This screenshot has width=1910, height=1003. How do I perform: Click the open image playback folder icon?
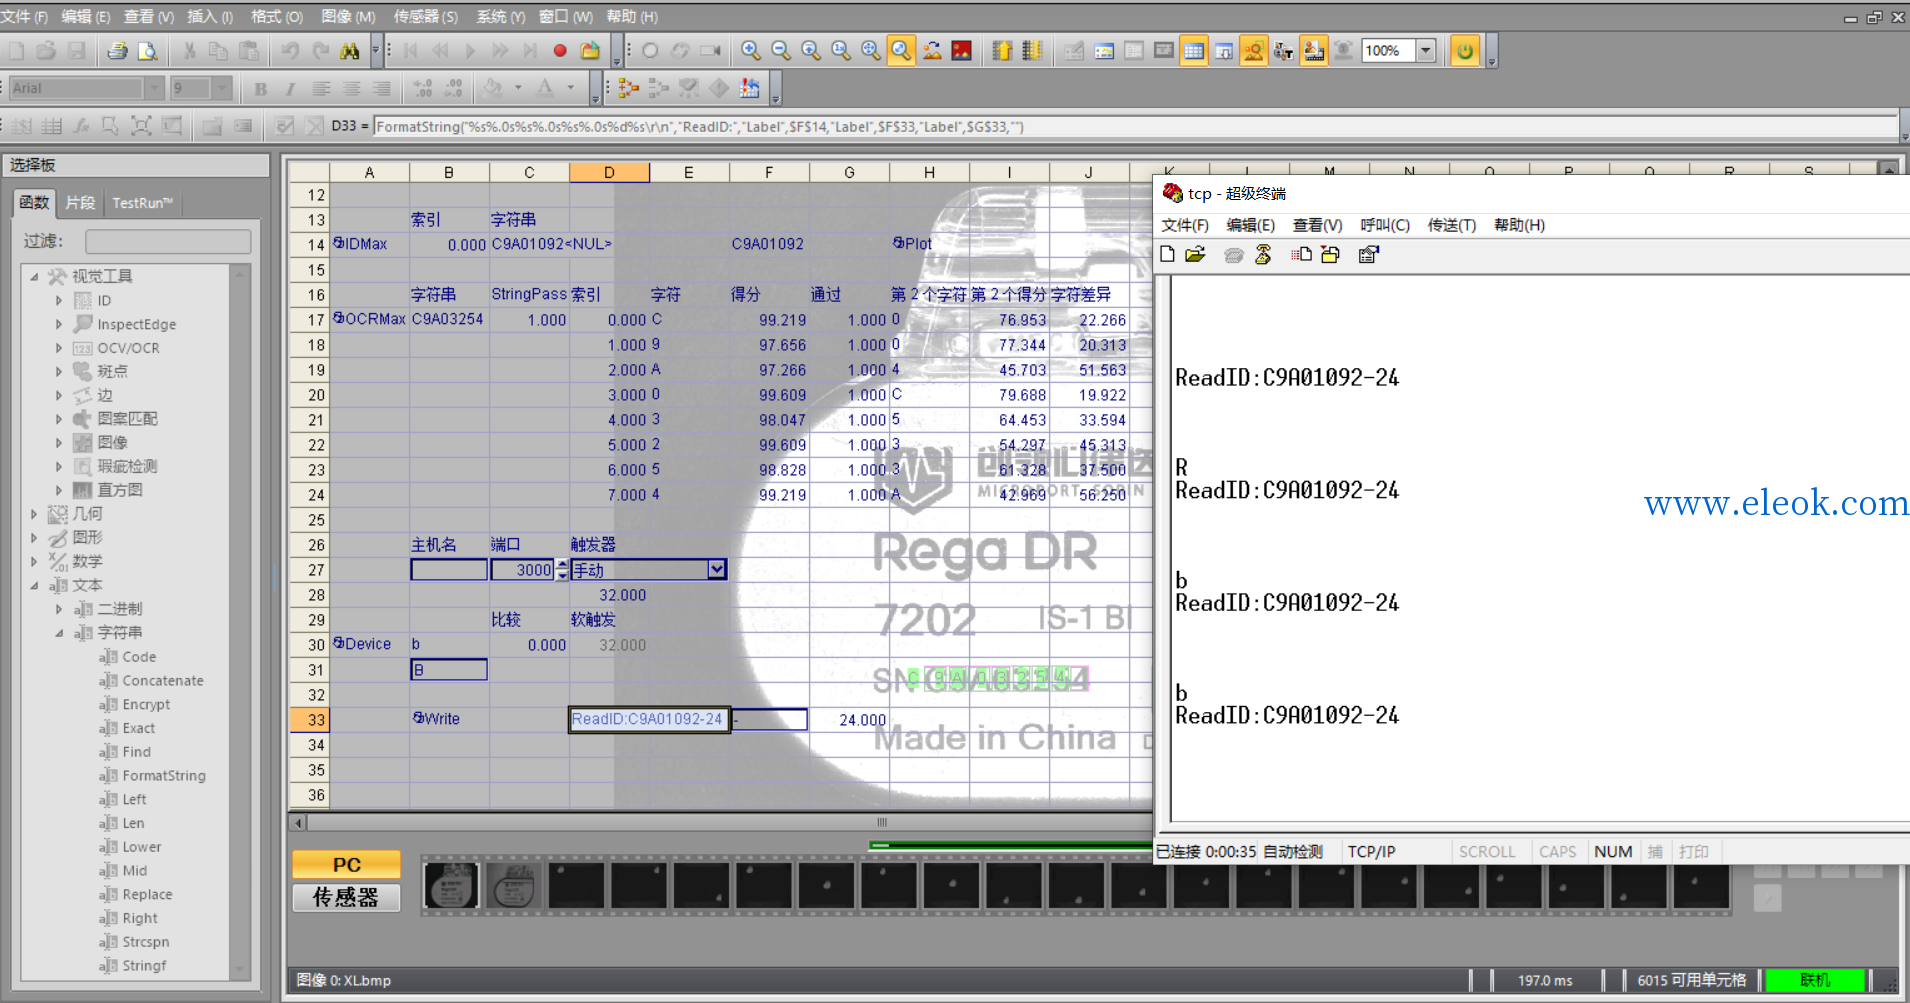(x=591, y=51)
